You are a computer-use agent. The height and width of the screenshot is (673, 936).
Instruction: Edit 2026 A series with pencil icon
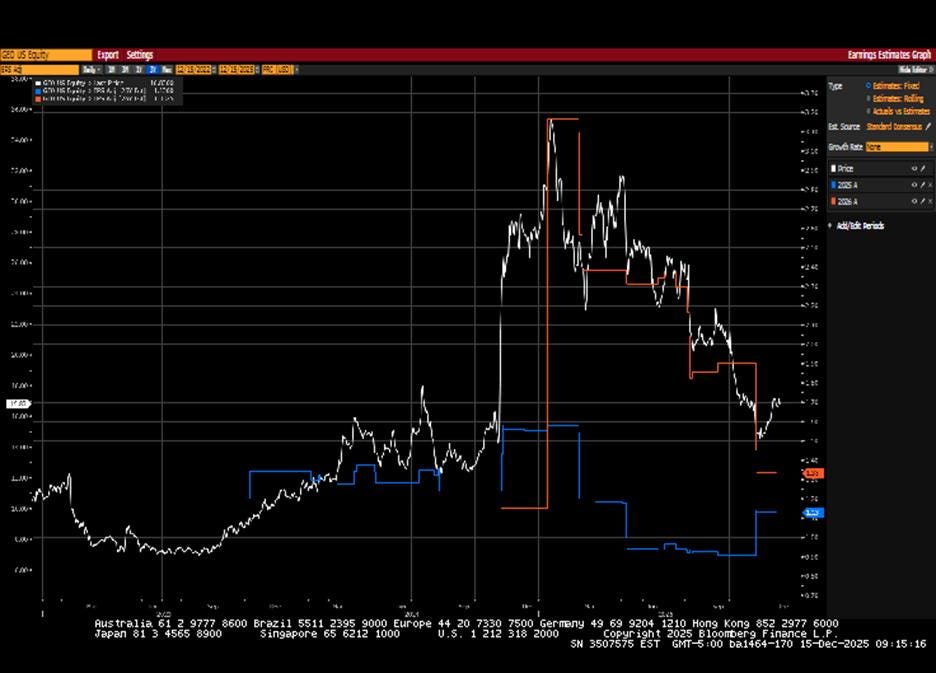[923, 201]
